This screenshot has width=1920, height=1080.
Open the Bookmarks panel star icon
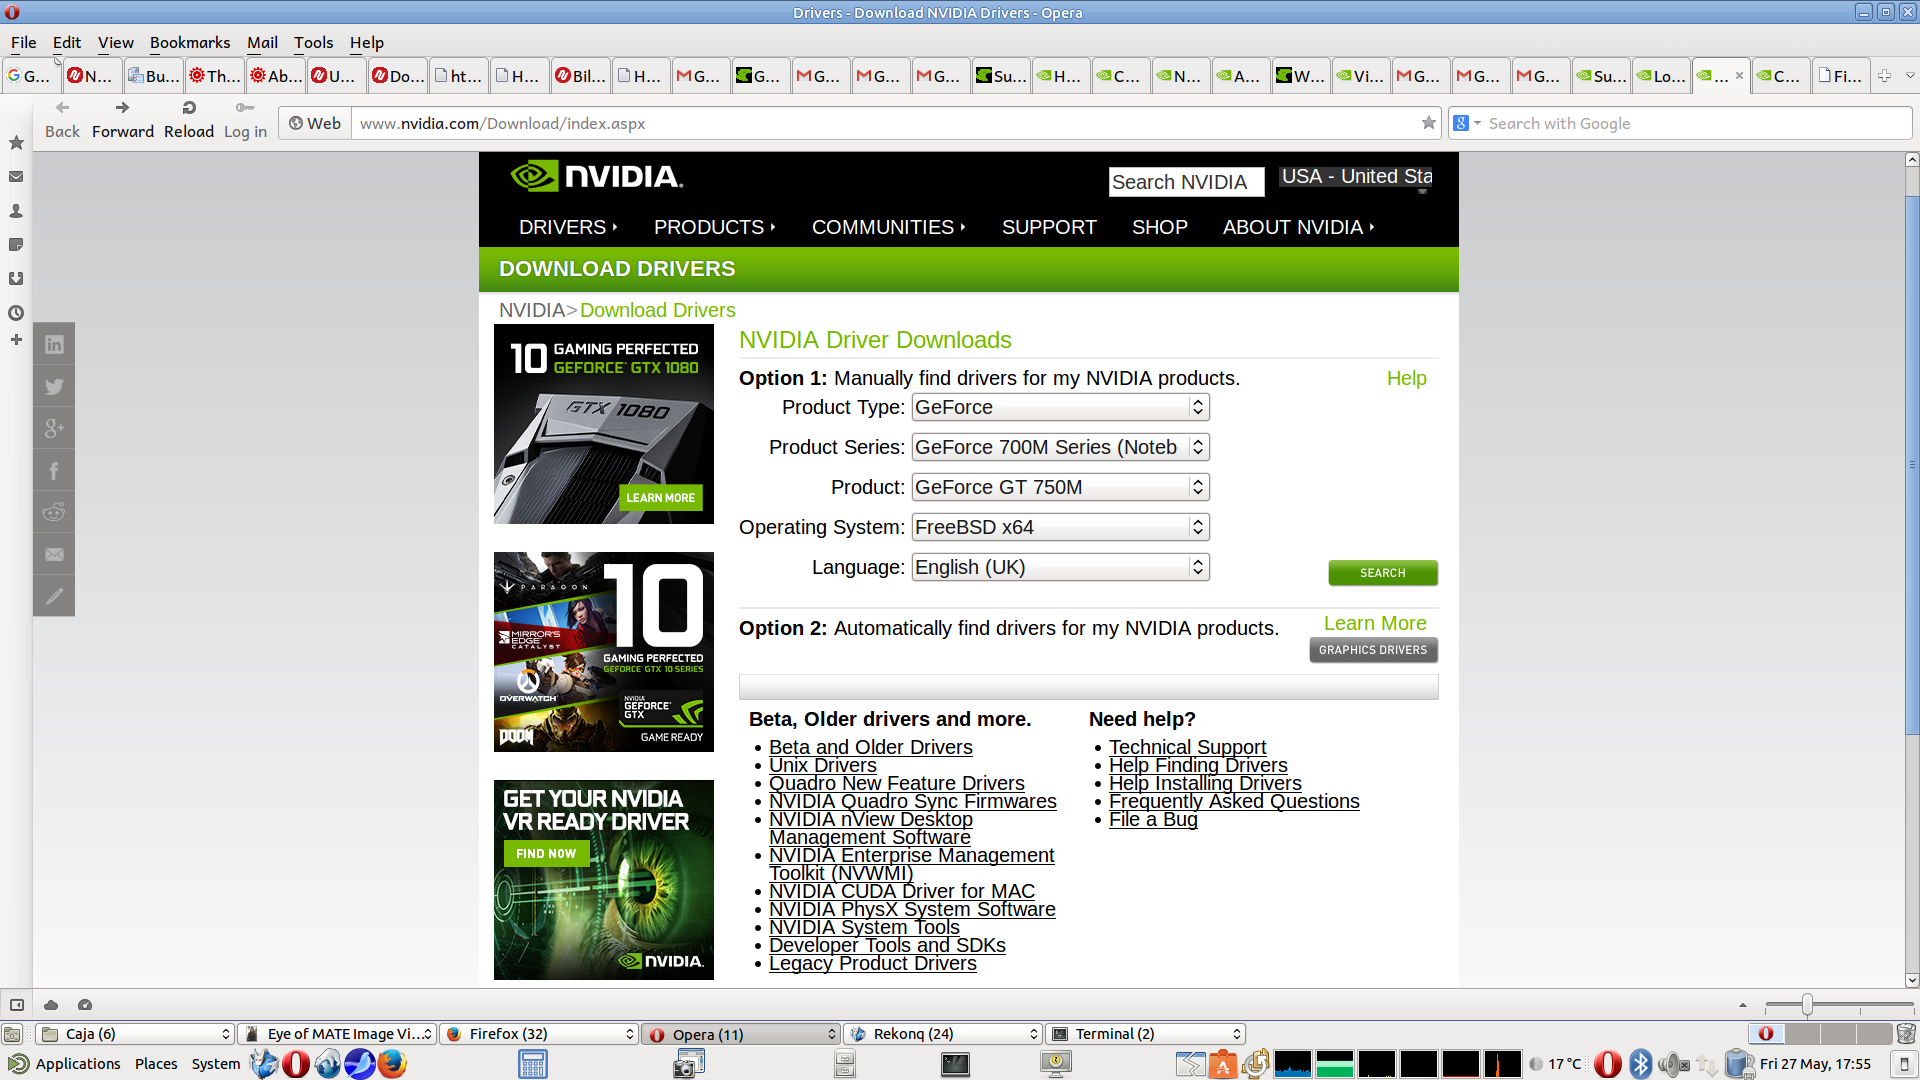point(16,143)
